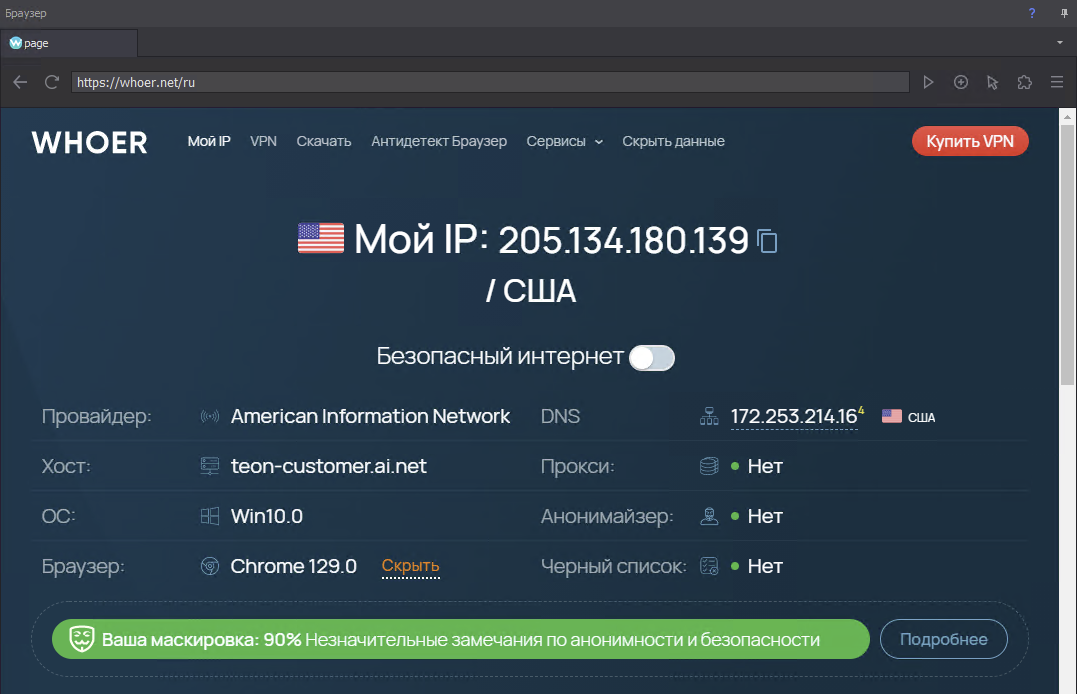Open the Скрыть данные menu item
Viewport: 1077px width, 694px height.
673,141
